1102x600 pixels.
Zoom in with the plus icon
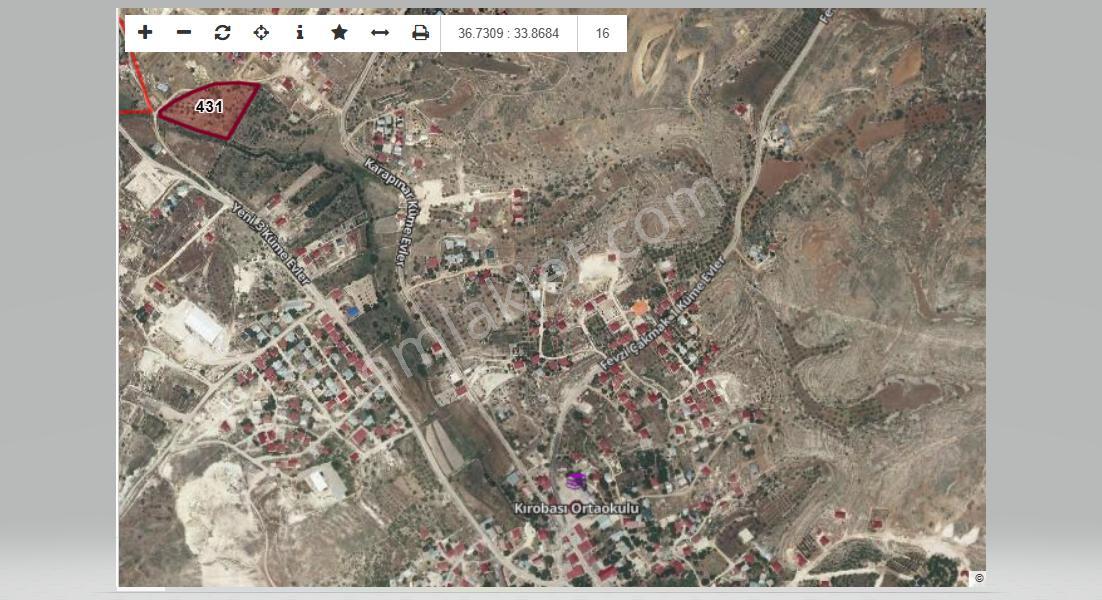(145, 32)
